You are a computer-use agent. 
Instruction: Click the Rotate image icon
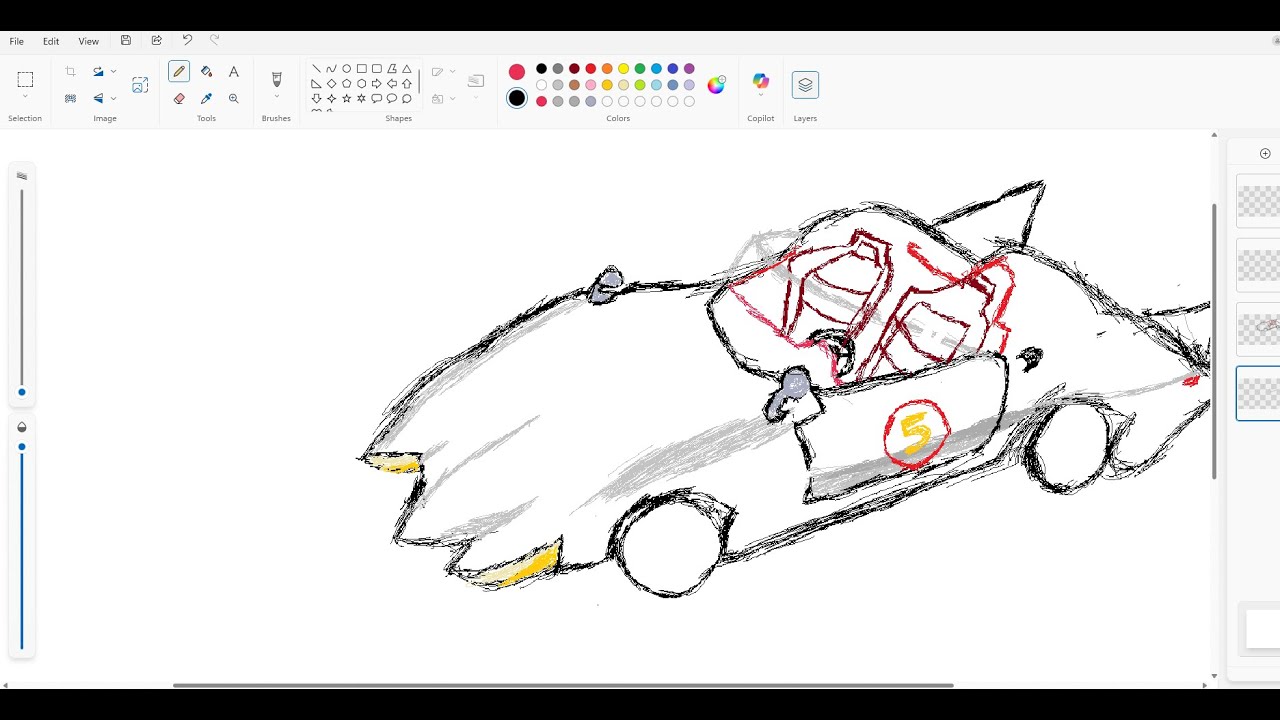coord(98,72)
